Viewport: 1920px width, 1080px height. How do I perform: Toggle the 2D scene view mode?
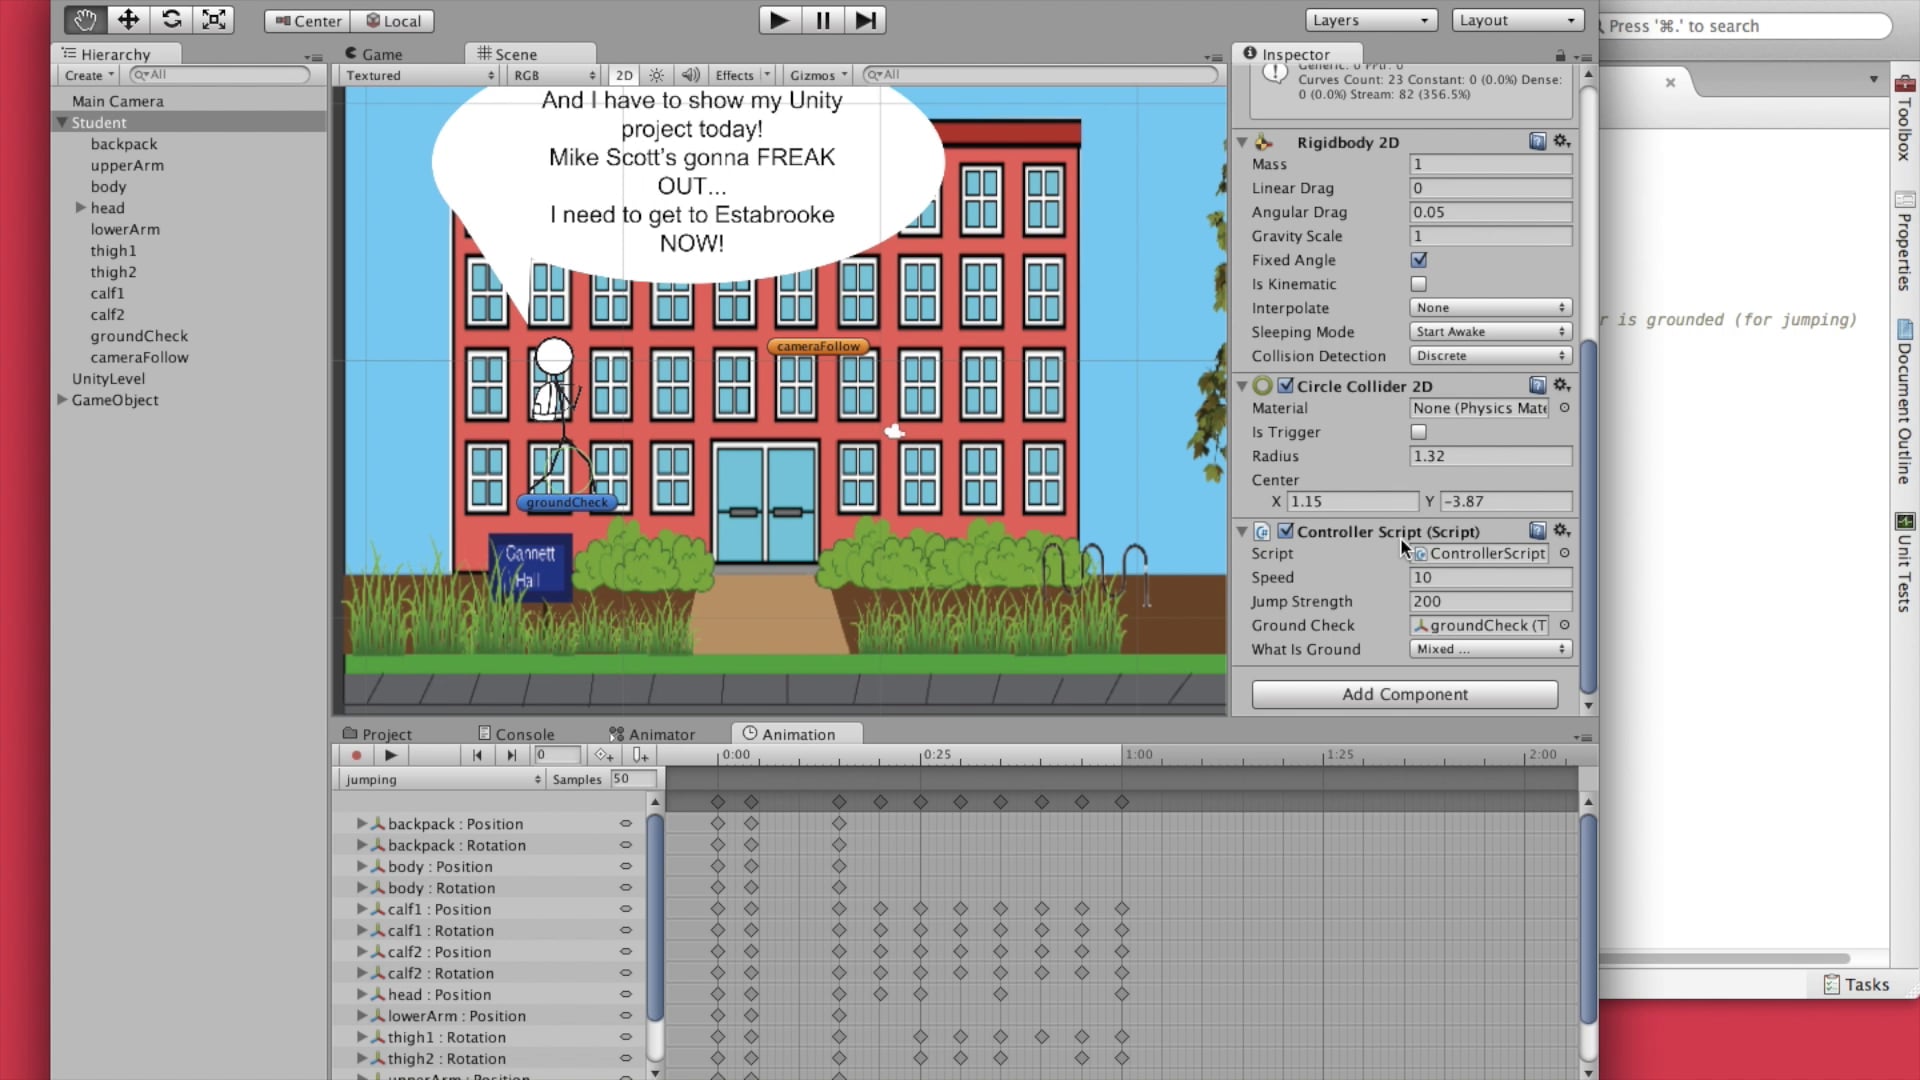(x=624, y=75)
